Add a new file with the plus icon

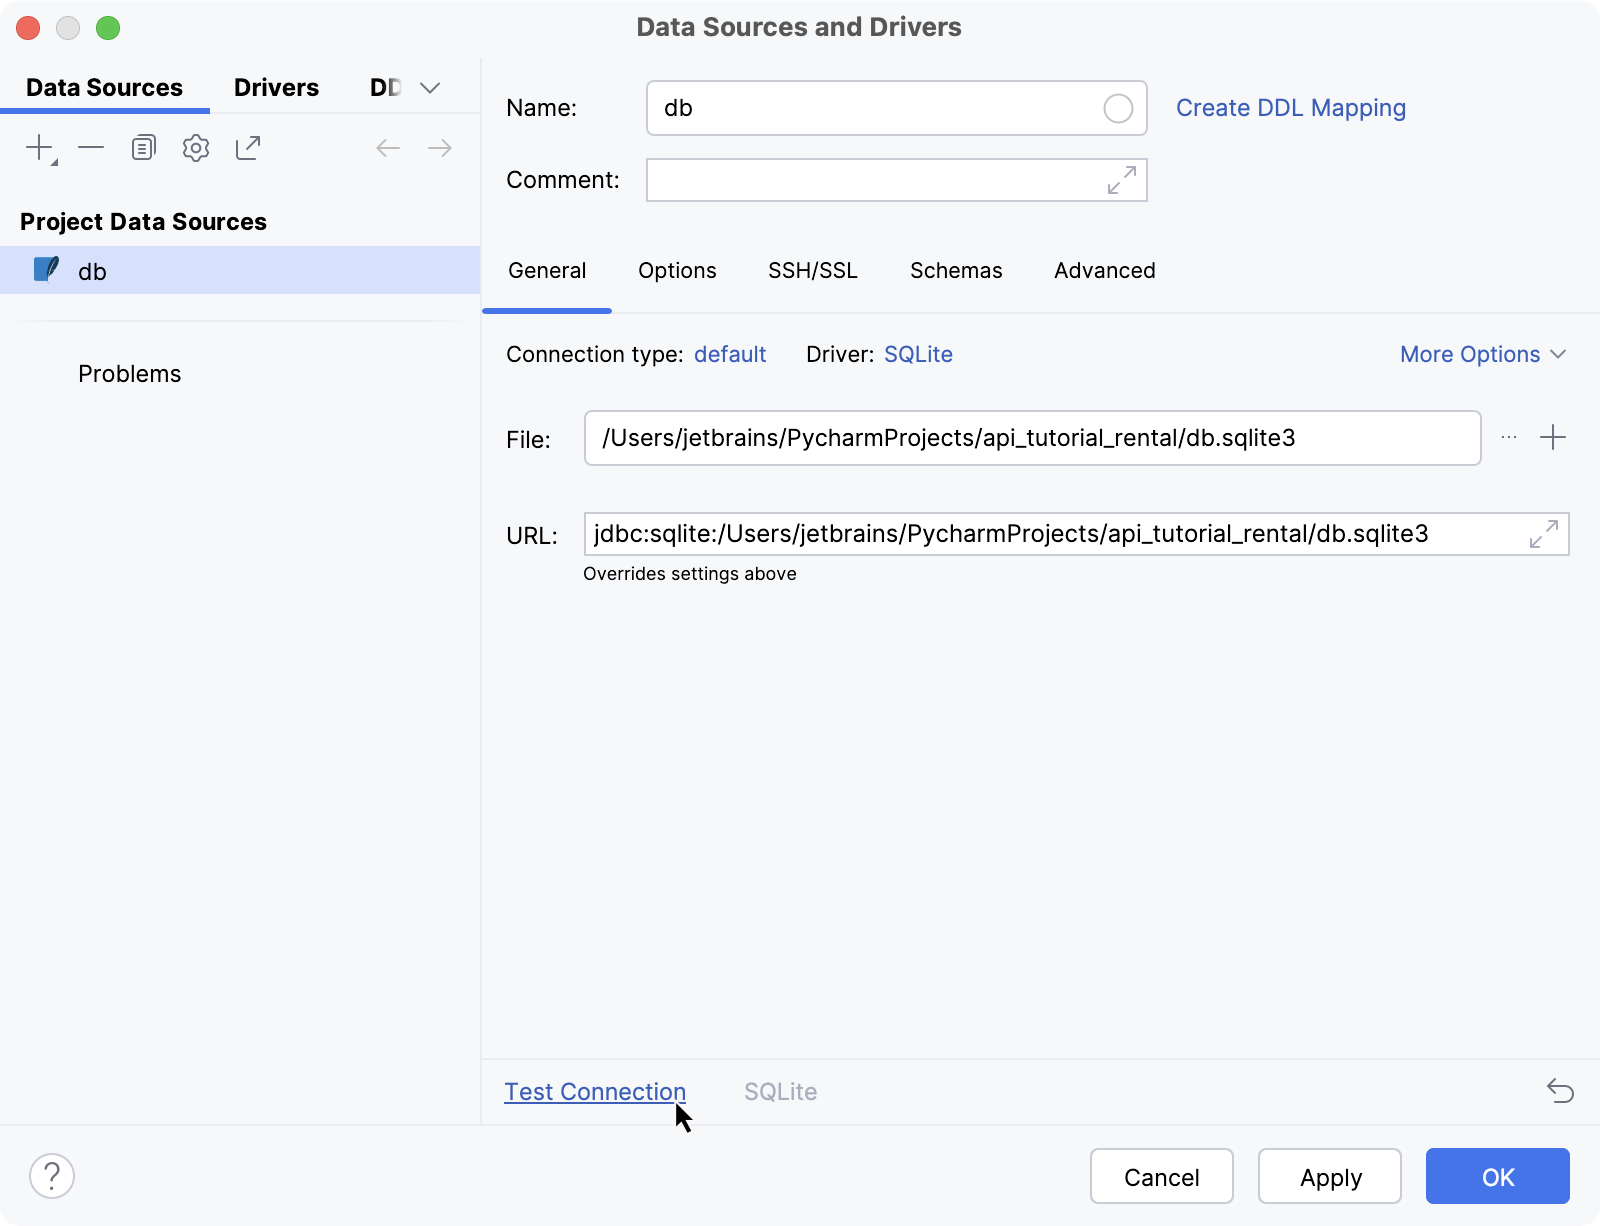click(1553, 437)
